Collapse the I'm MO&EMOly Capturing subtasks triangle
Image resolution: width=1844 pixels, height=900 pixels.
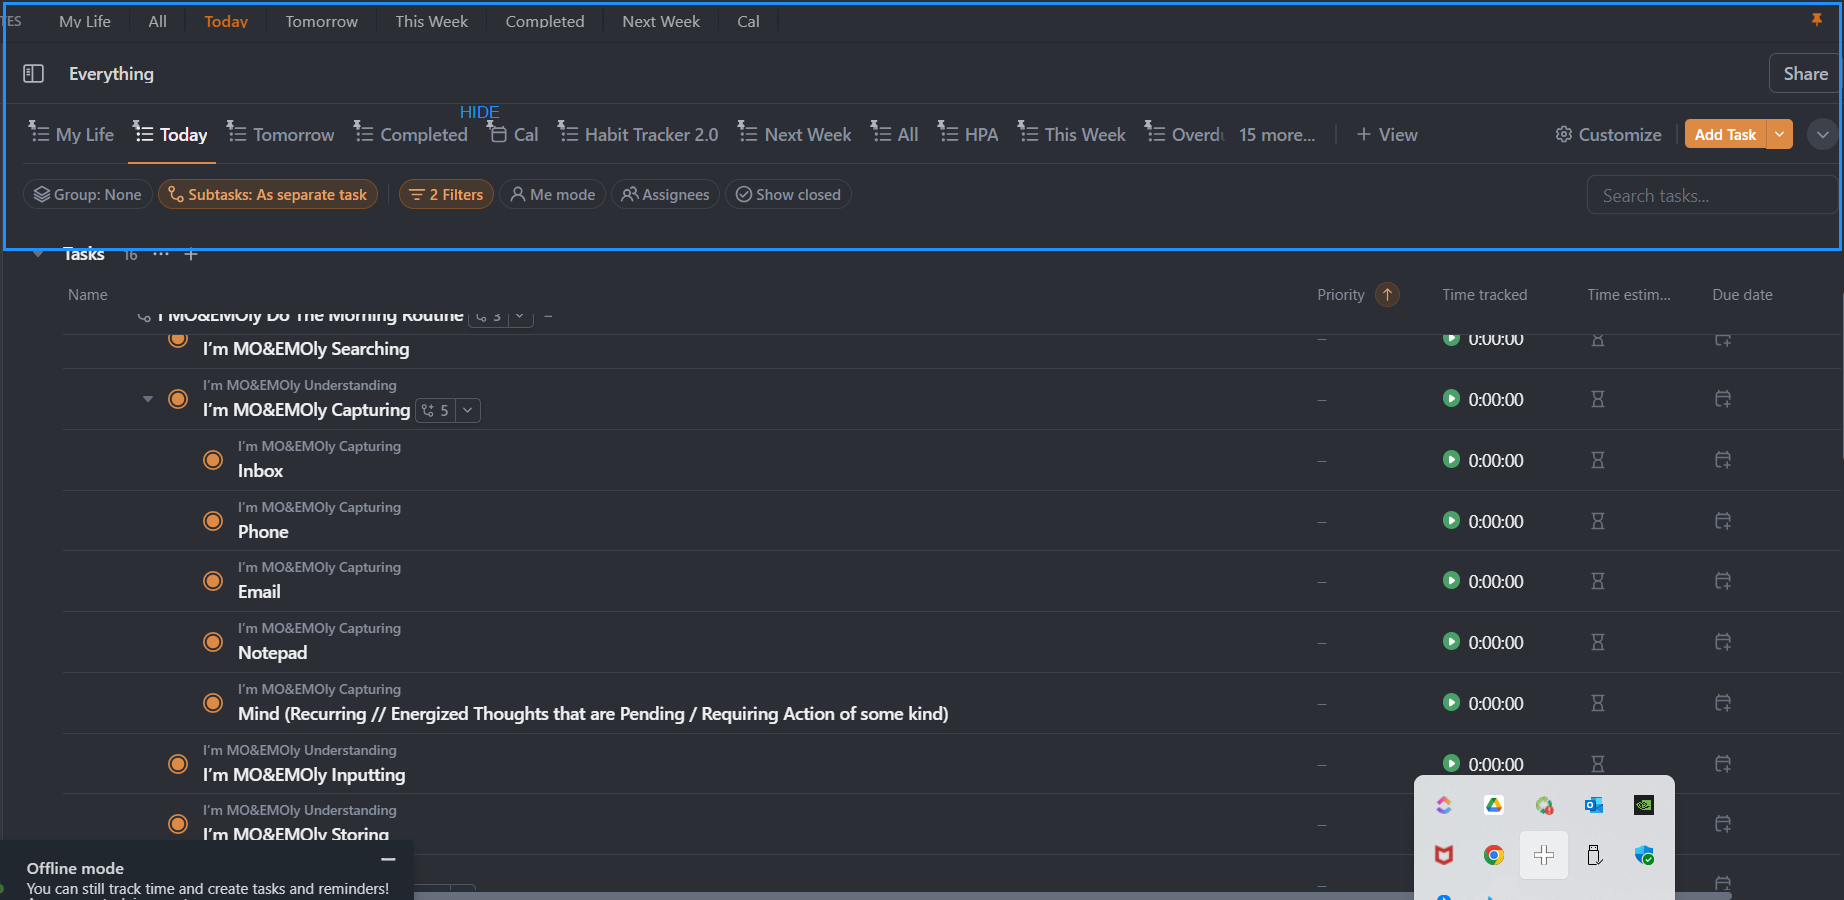pos(148,399)
